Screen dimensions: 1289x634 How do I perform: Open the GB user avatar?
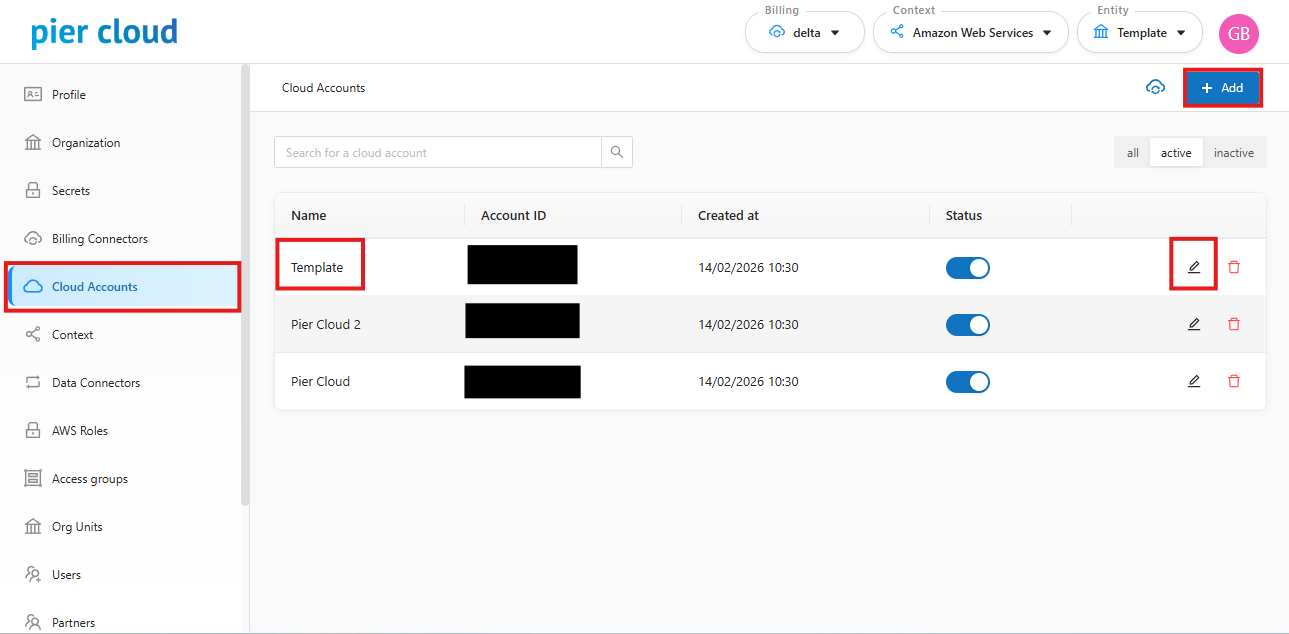coord(1238,33)
